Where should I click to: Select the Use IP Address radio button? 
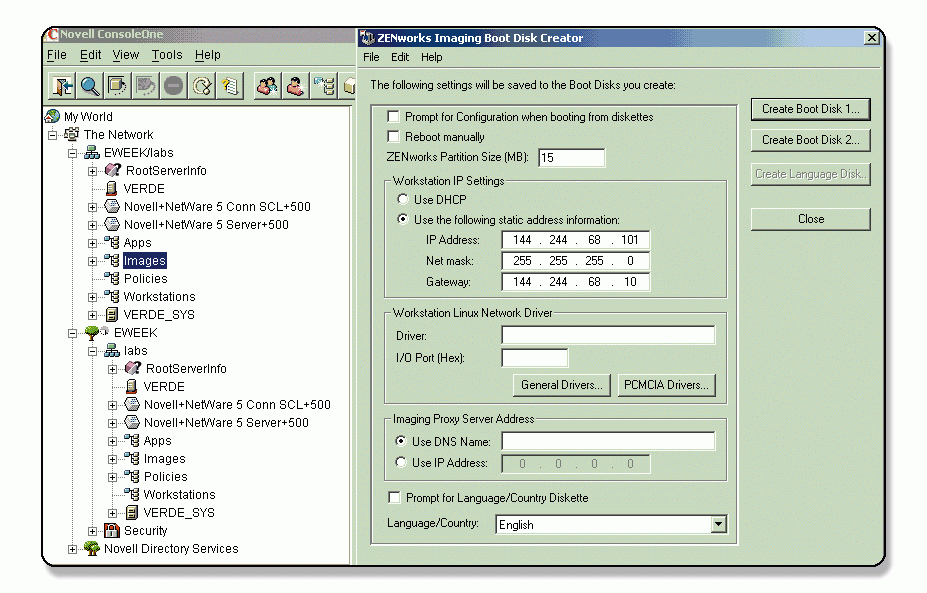(x=401, y=462)
